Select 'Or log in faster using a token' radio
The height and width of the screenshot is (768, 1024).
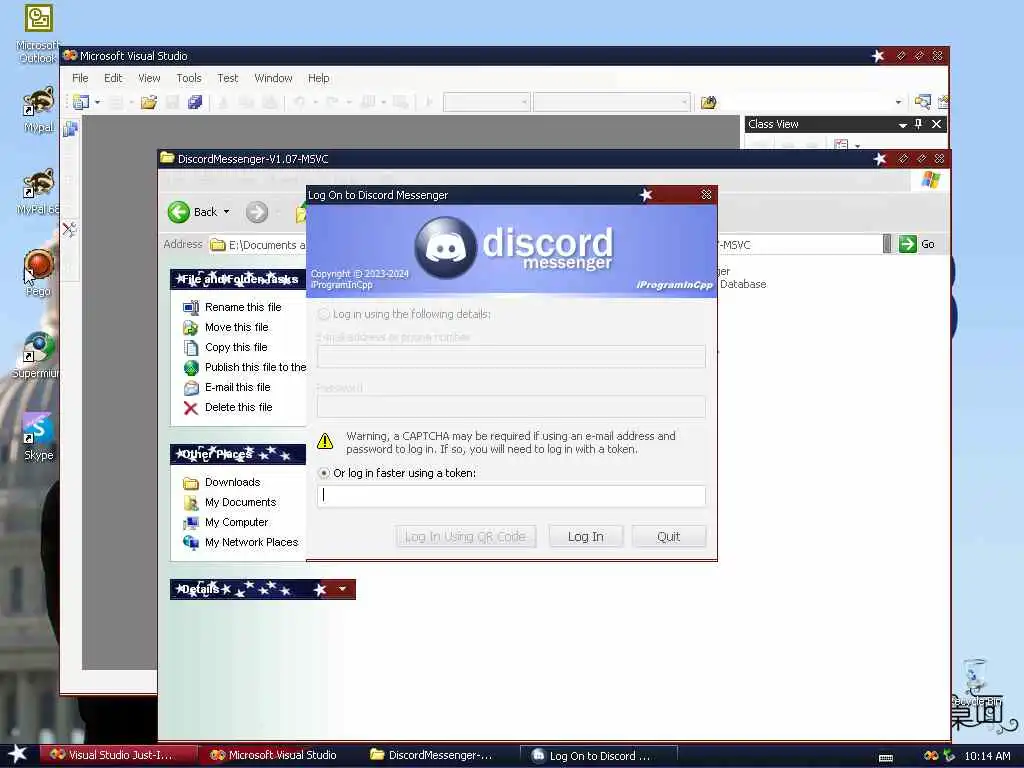(x=323, y=473)
